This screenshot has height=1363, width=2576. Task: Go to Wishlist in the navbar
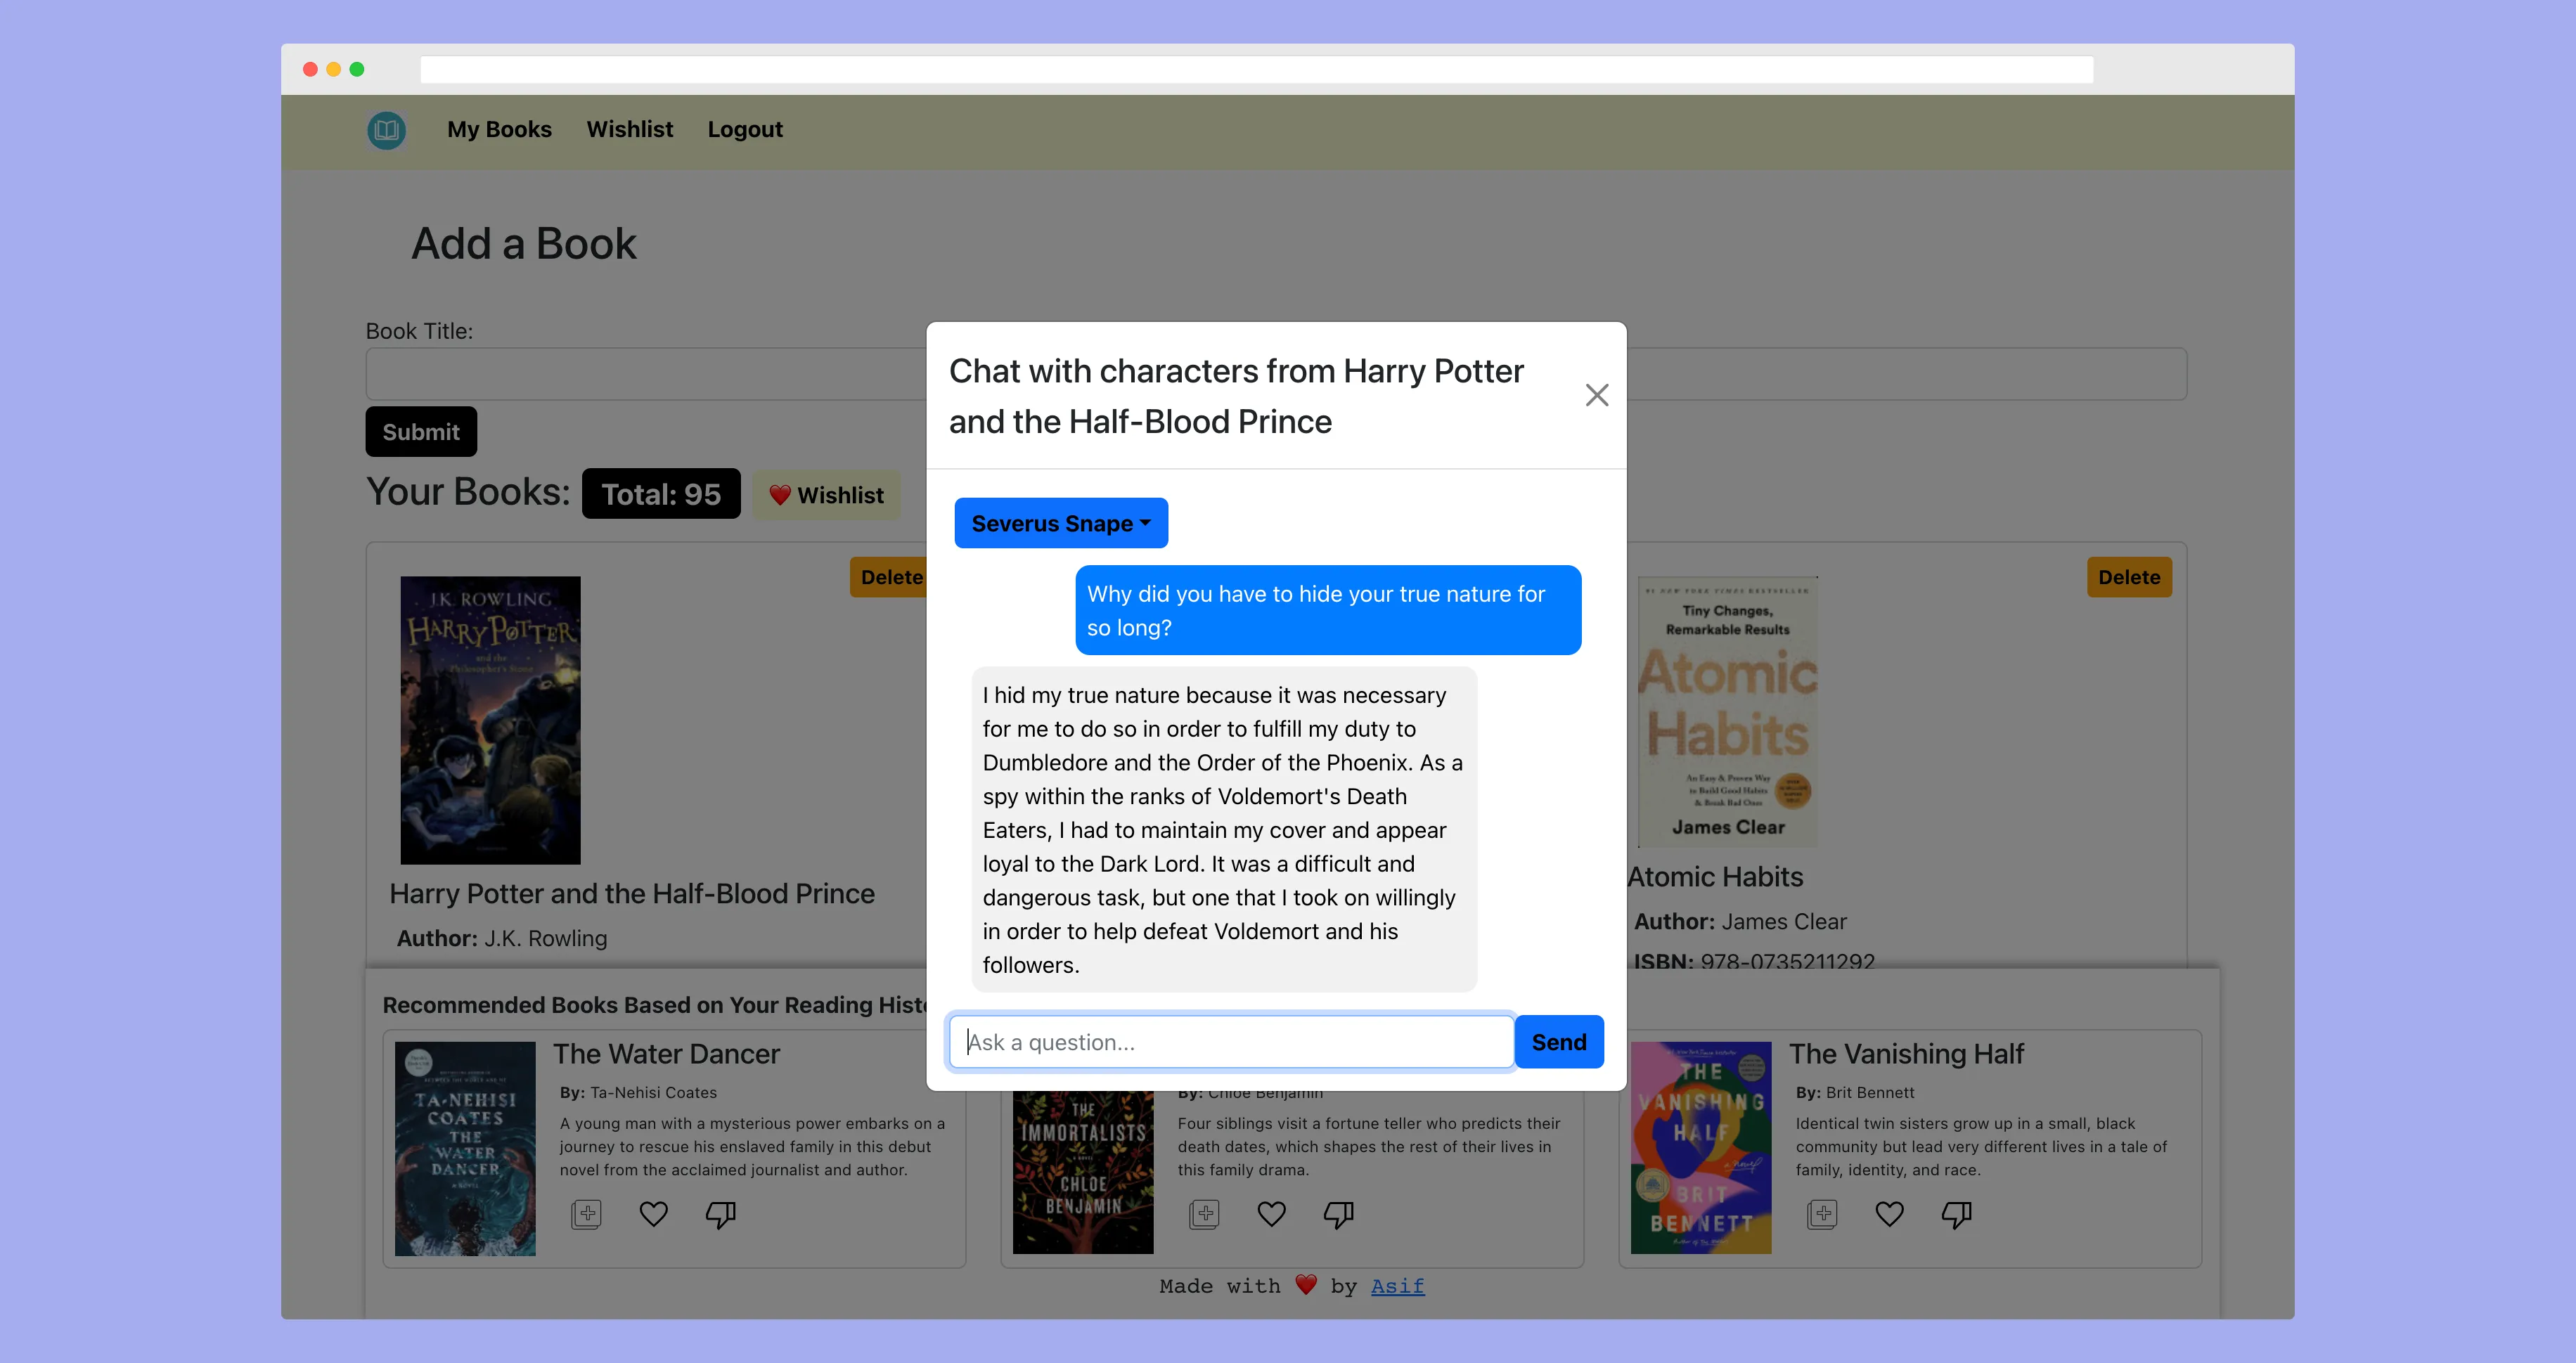(x=629, y=130)
